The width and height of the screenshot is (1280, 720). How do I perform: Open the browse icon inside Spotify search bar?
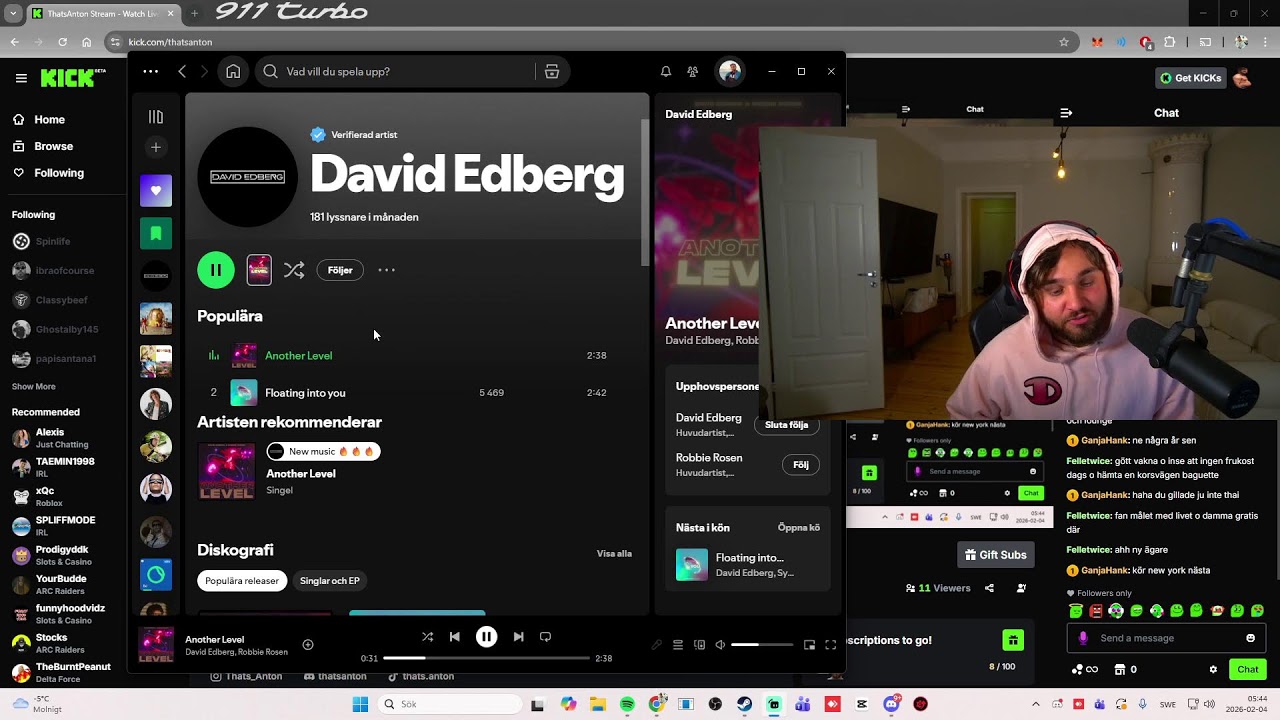tap(551, 71)
